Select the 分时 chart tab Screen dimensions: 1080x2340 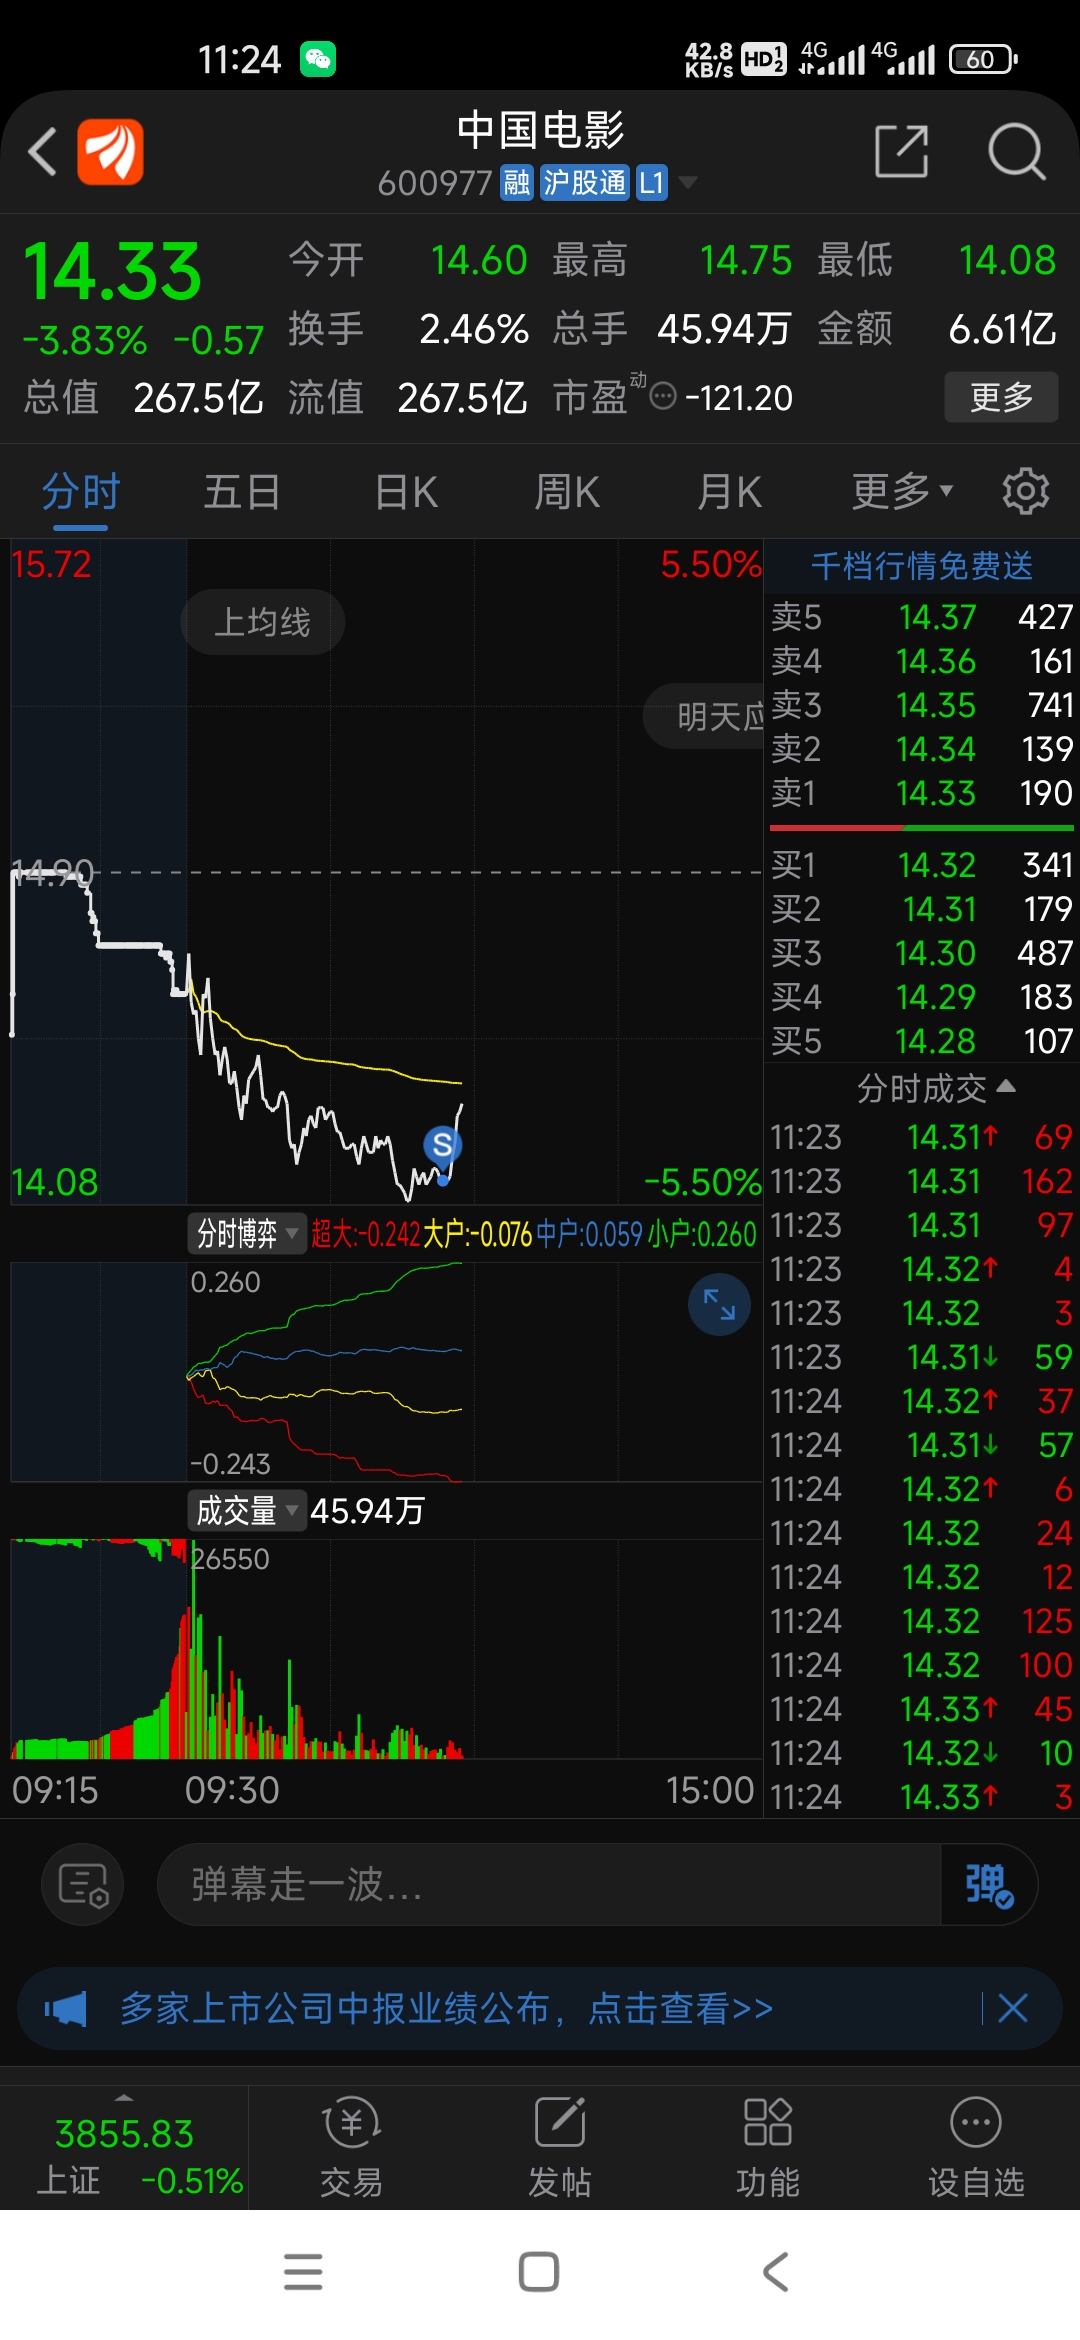(x=81, y=492)
